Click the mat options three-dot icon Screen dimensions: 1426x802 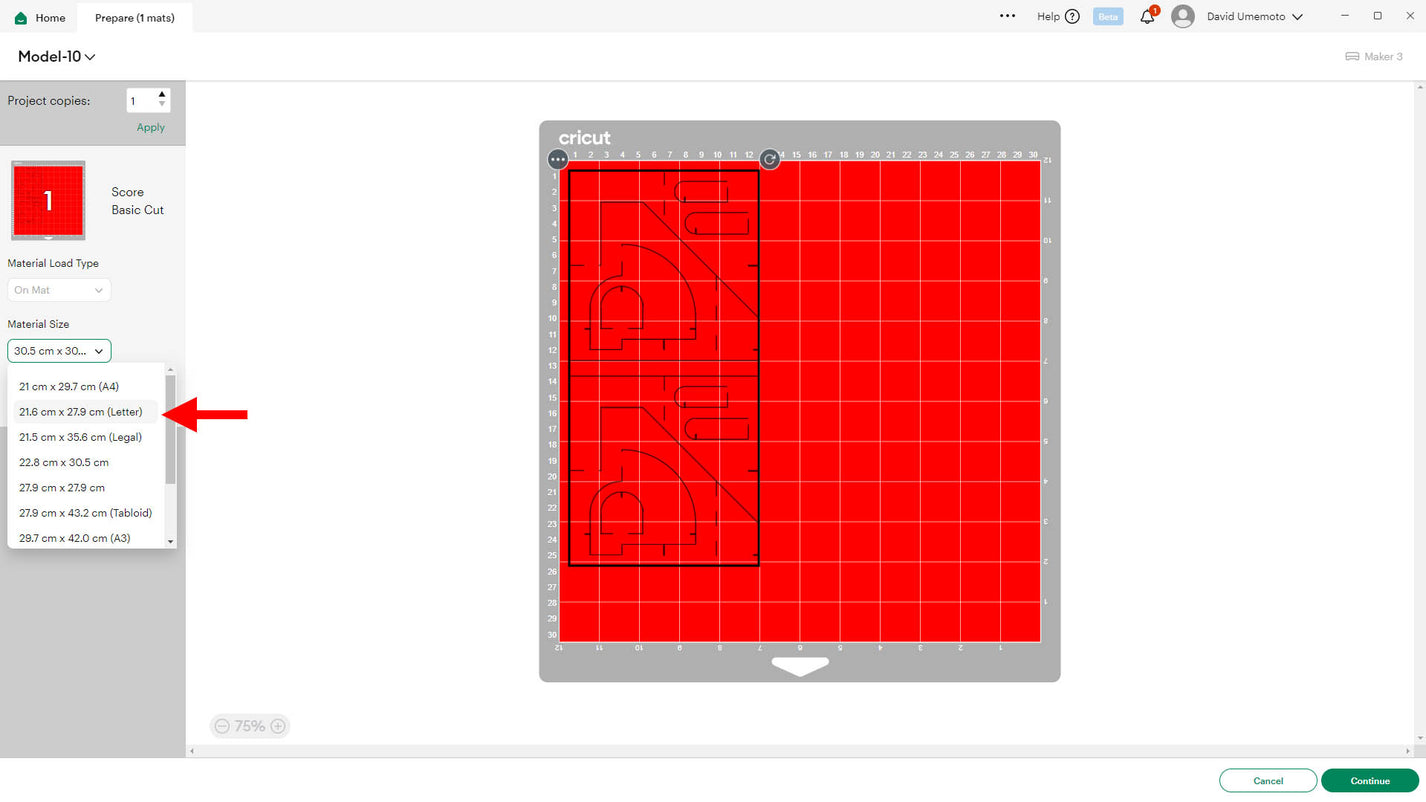point(558,159)
